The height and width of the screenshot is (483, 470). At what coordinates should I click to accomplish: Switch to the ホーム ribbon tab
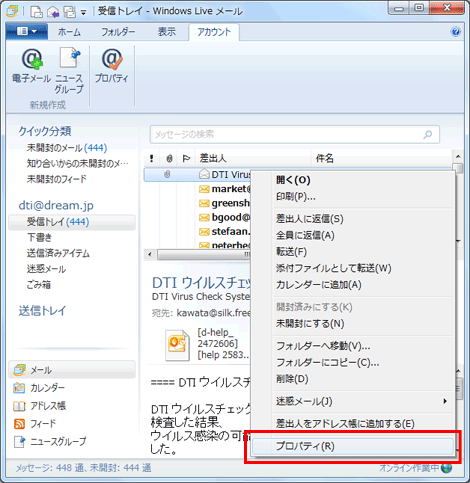[69, 32]
